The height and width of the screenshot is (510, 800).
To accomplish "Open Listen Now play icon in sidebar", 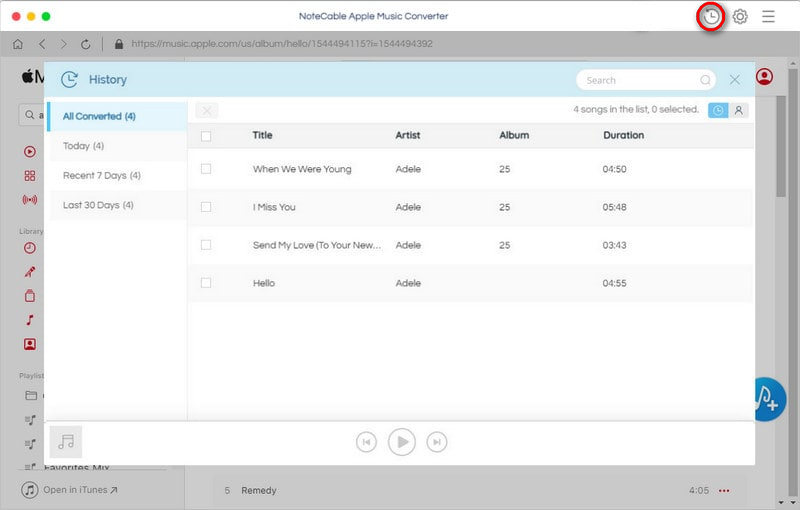I will [30, 151].
